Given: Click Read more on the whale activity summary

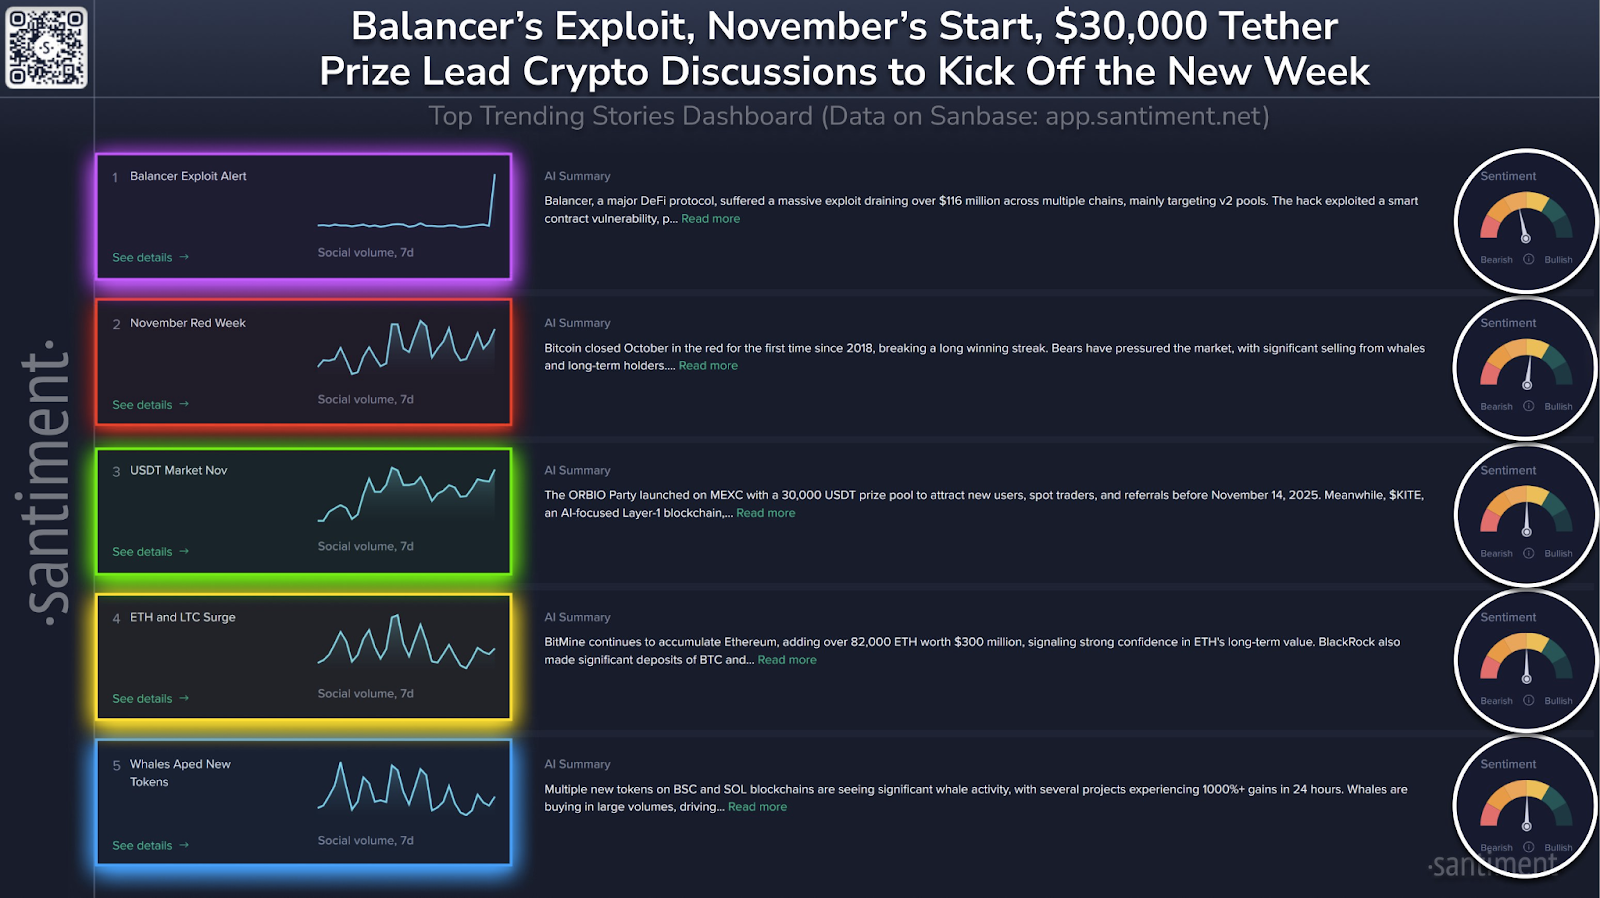Looking at the screenshot, I should (x=757, y=806).
